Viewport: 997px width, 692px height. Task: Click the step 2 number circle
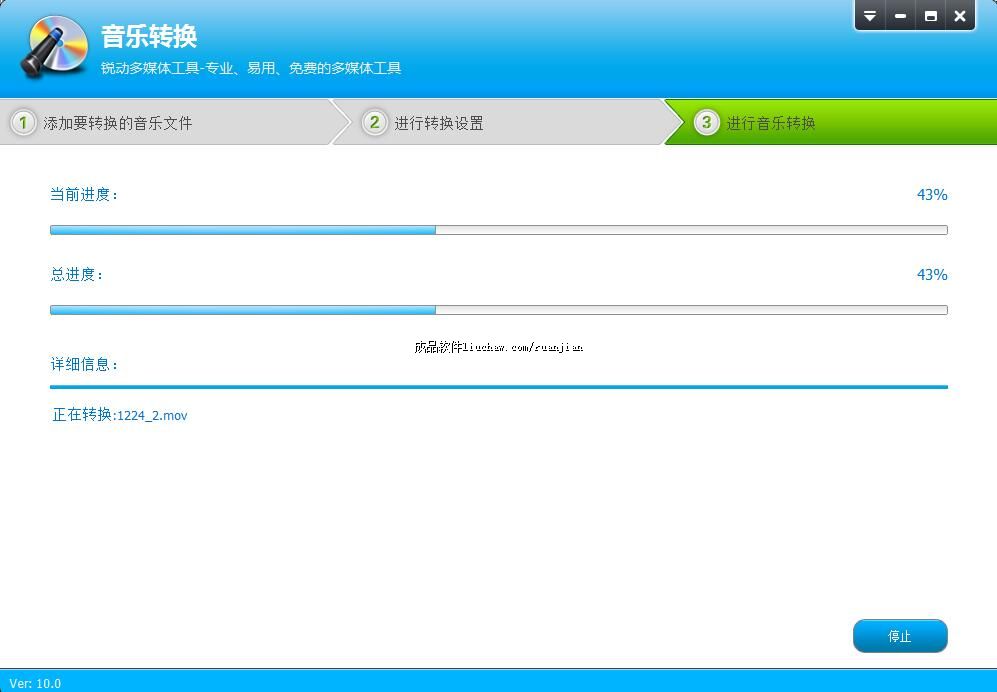click(x=374, y=123)
